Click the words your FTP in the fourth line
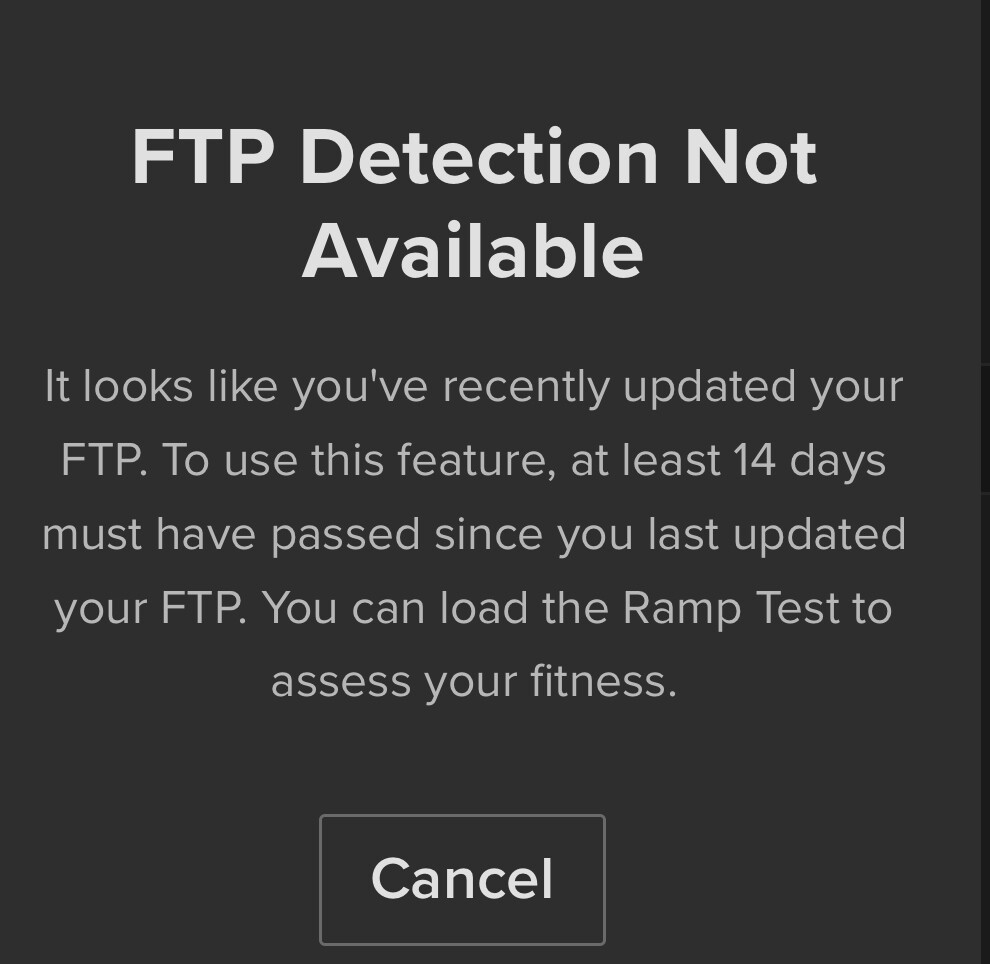990x964 pixels. click(151, 609)
